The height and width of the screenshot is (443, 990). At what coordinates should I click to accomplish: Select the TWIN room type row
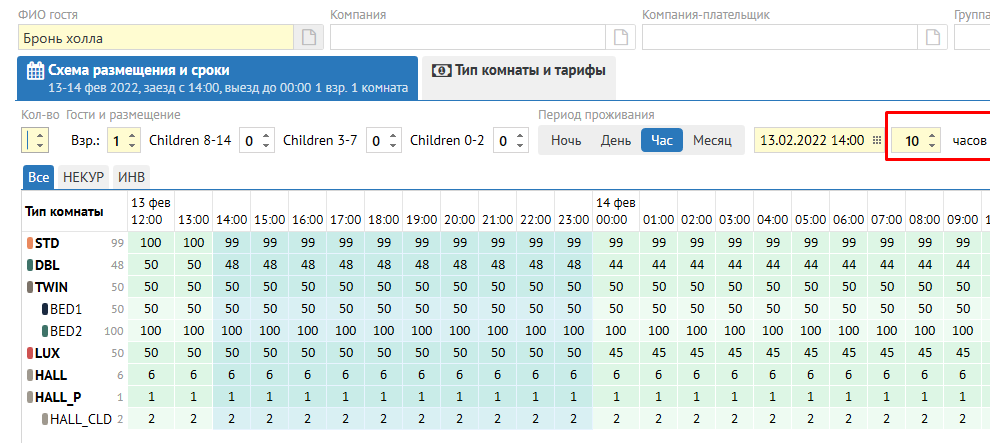click(x=51, y=287)
